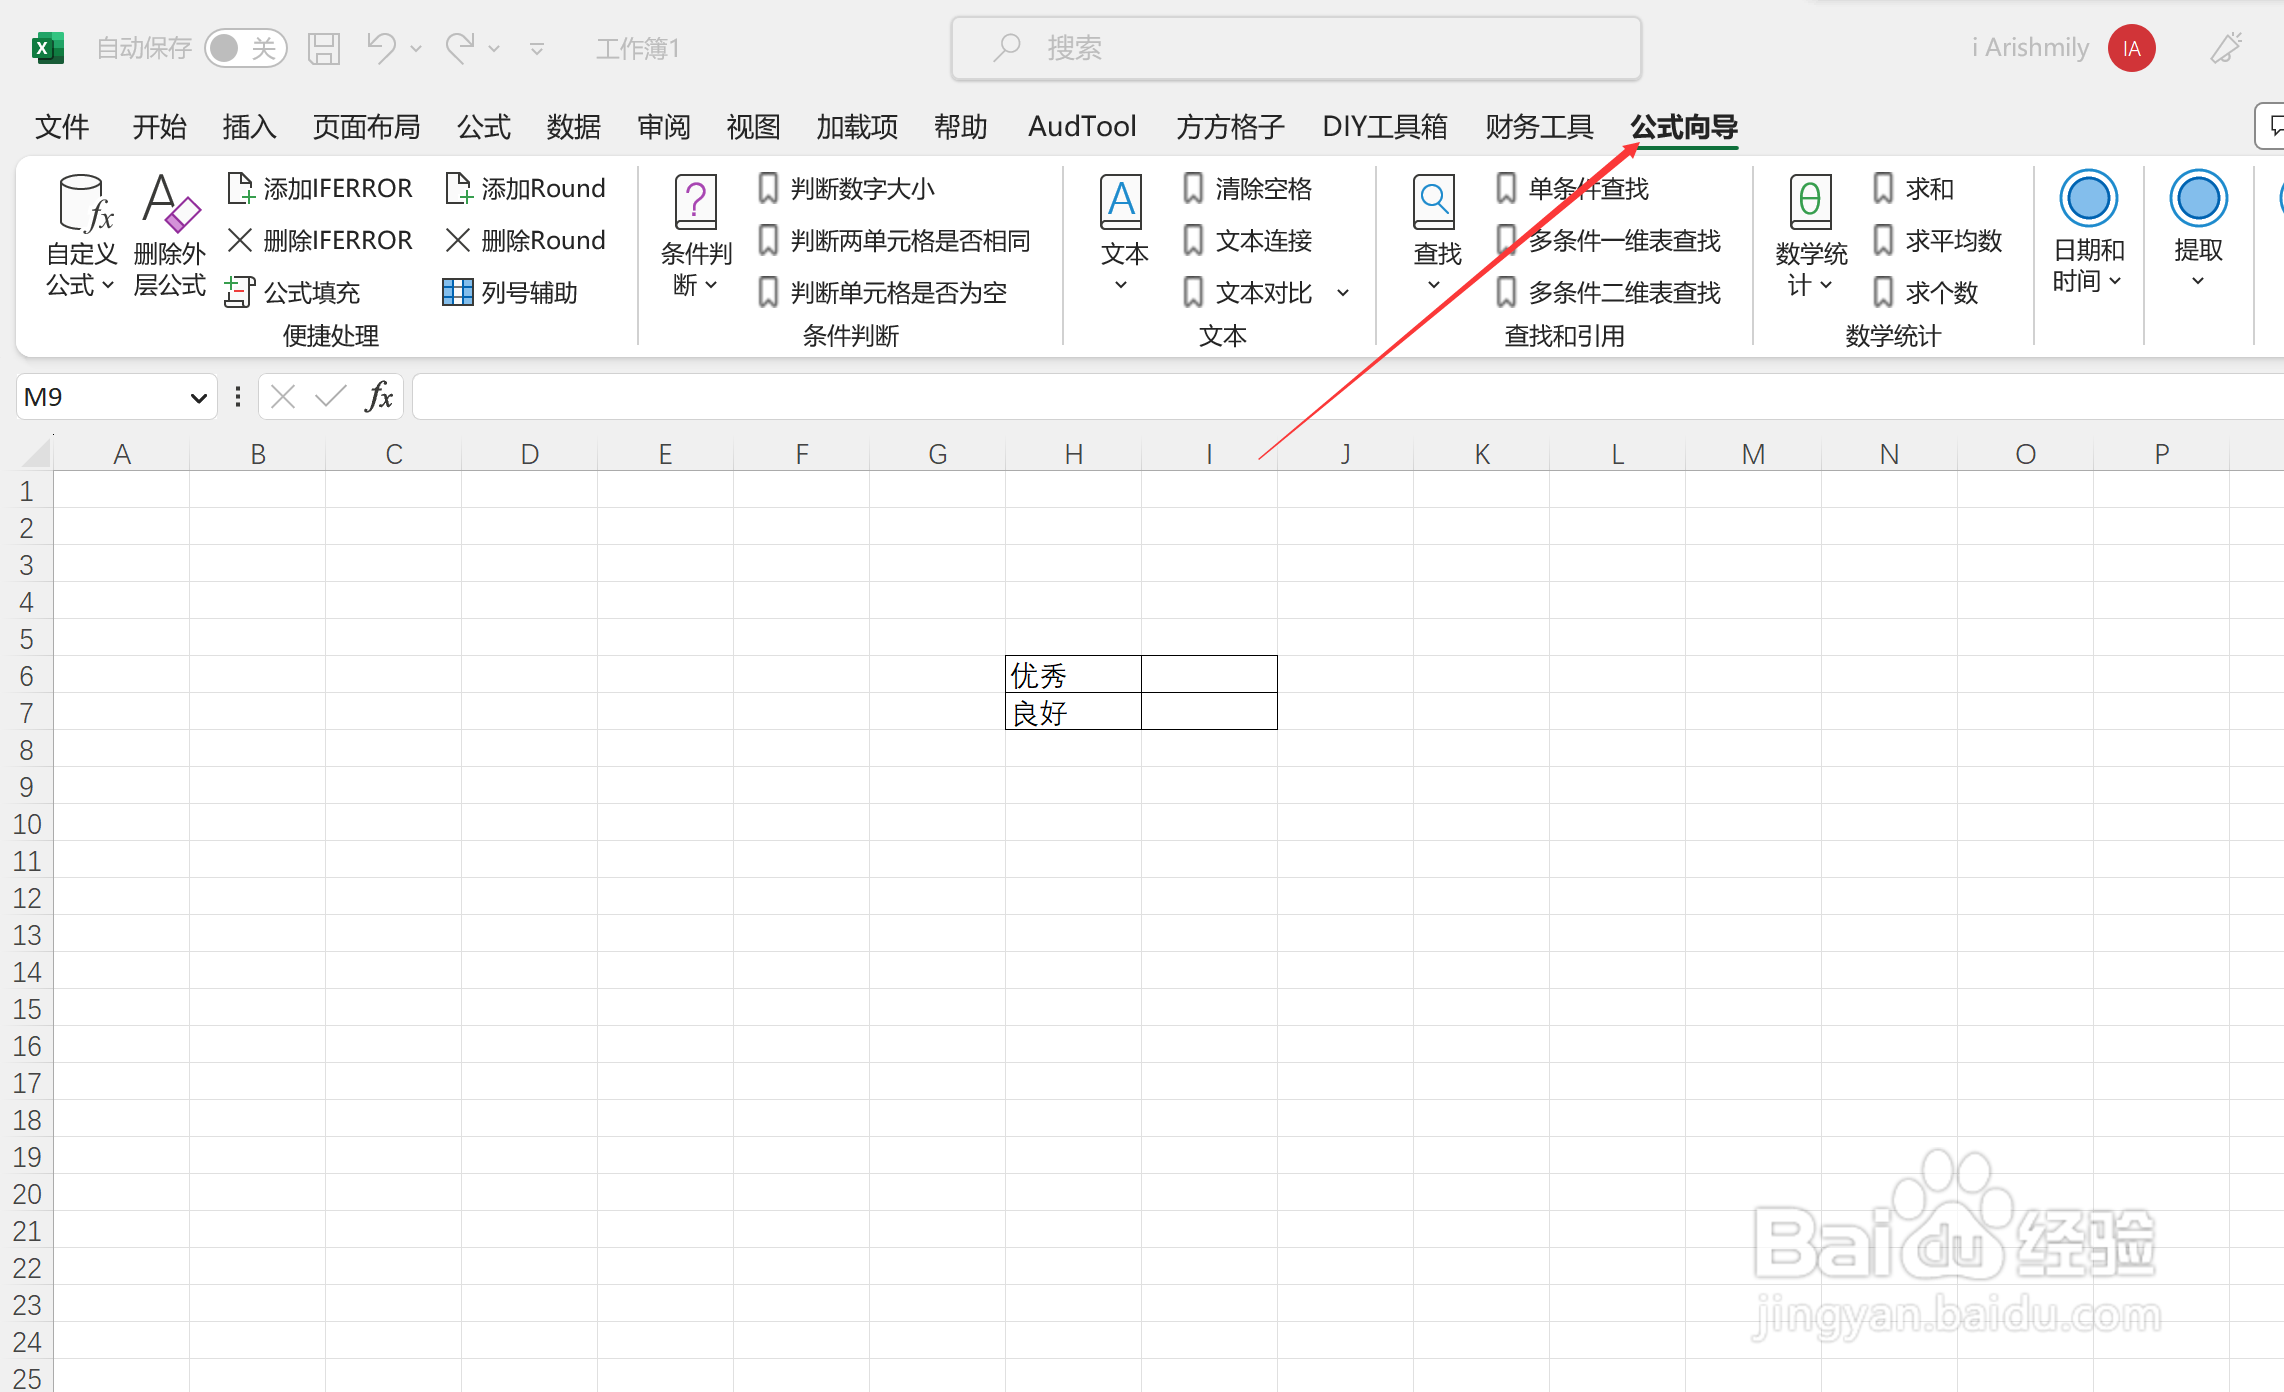This screenshot has width=2284, height=1392.
Task: Switch to the DIY工具箱 tab
Action: pos(1385,127)
